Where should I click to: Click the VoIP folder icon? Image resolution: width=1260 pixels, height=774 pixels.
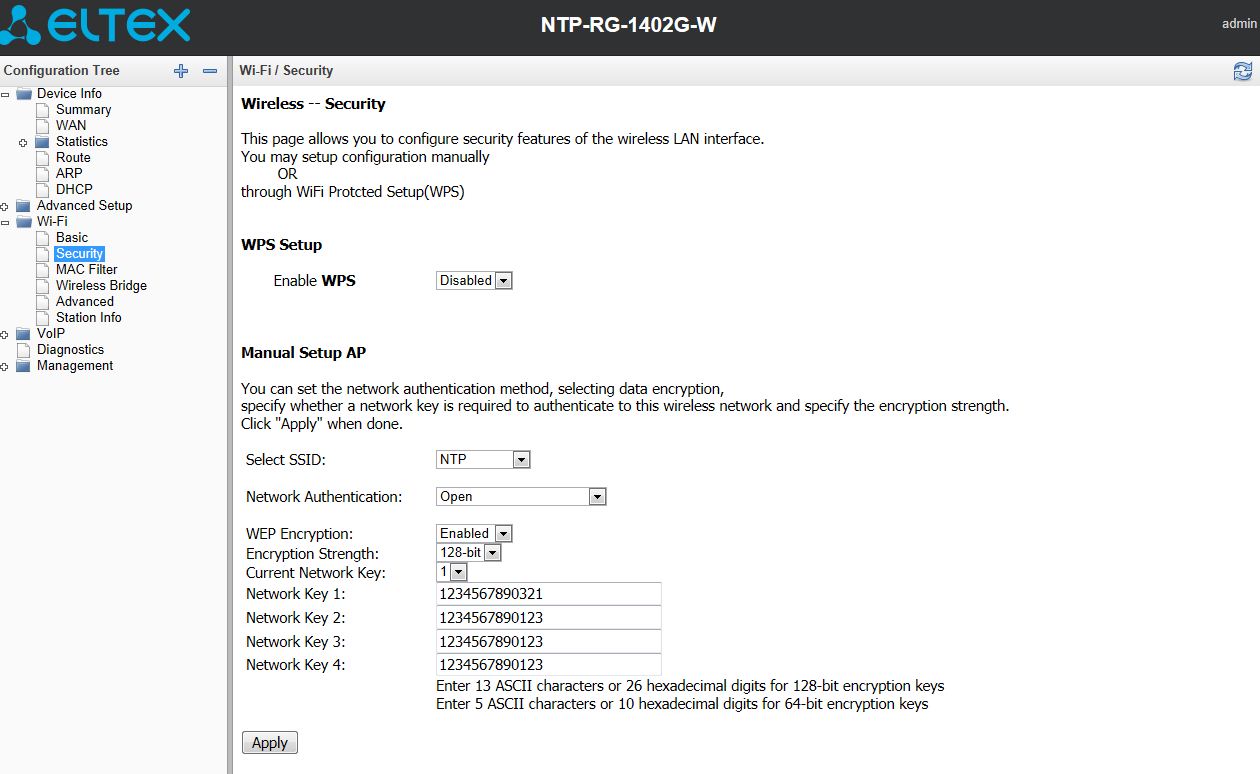coord(24,334)
